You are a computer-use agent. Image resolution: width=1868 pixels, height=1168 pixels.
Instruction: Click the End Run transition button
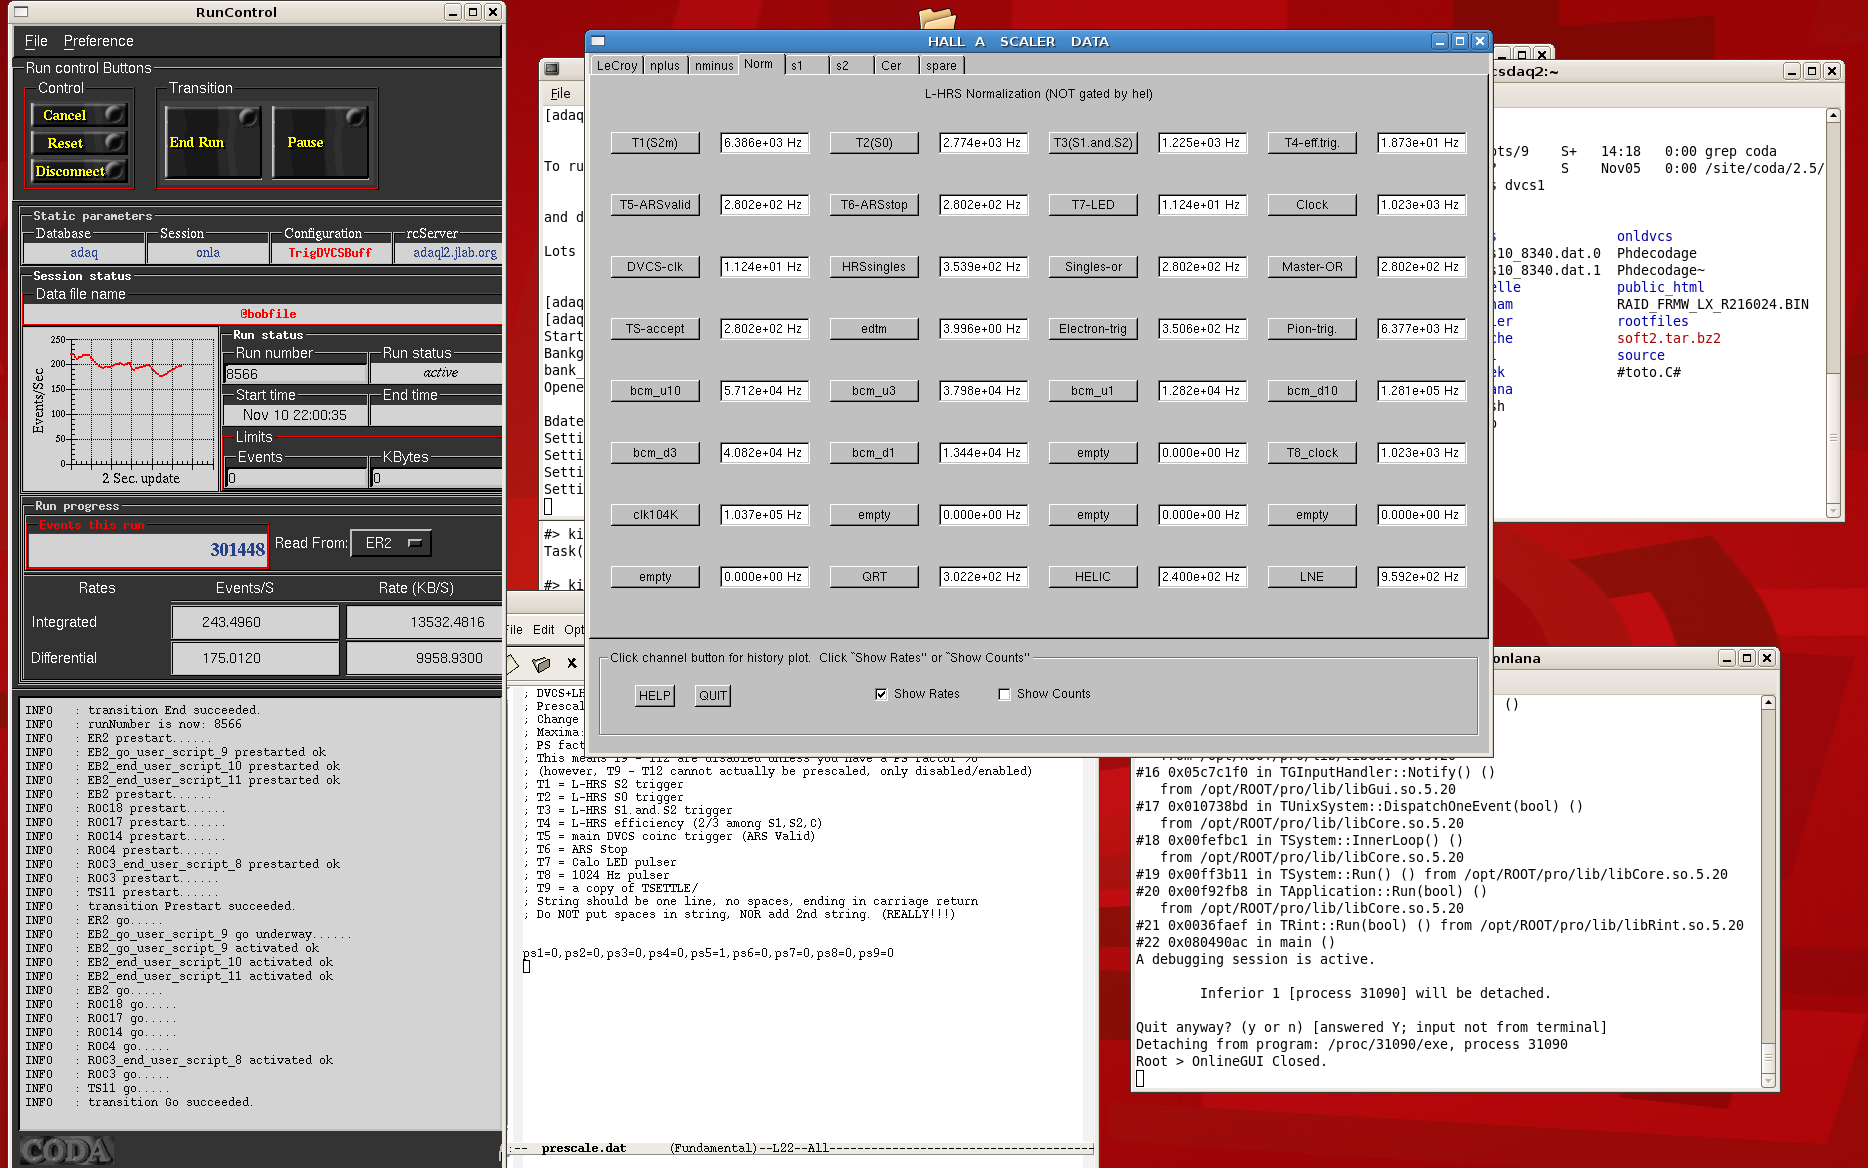212,142
